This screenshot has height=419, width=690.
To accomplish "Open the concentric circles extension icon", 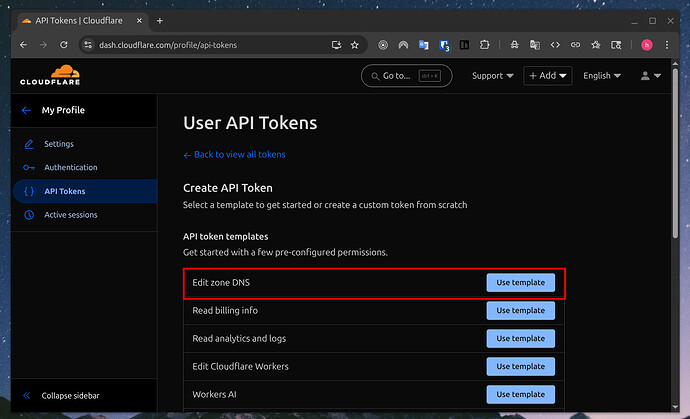I will 383,45.
